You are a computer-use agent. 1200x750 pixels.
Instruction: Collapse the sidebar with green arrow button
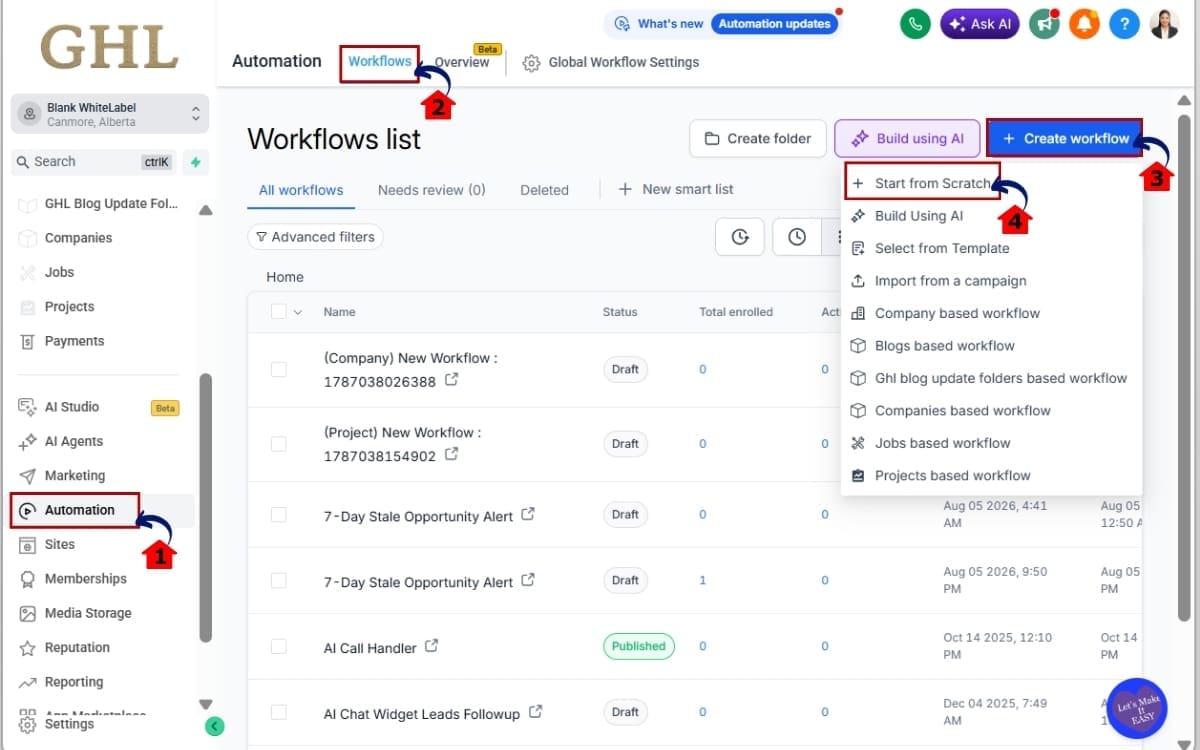(x=214, y=727)
